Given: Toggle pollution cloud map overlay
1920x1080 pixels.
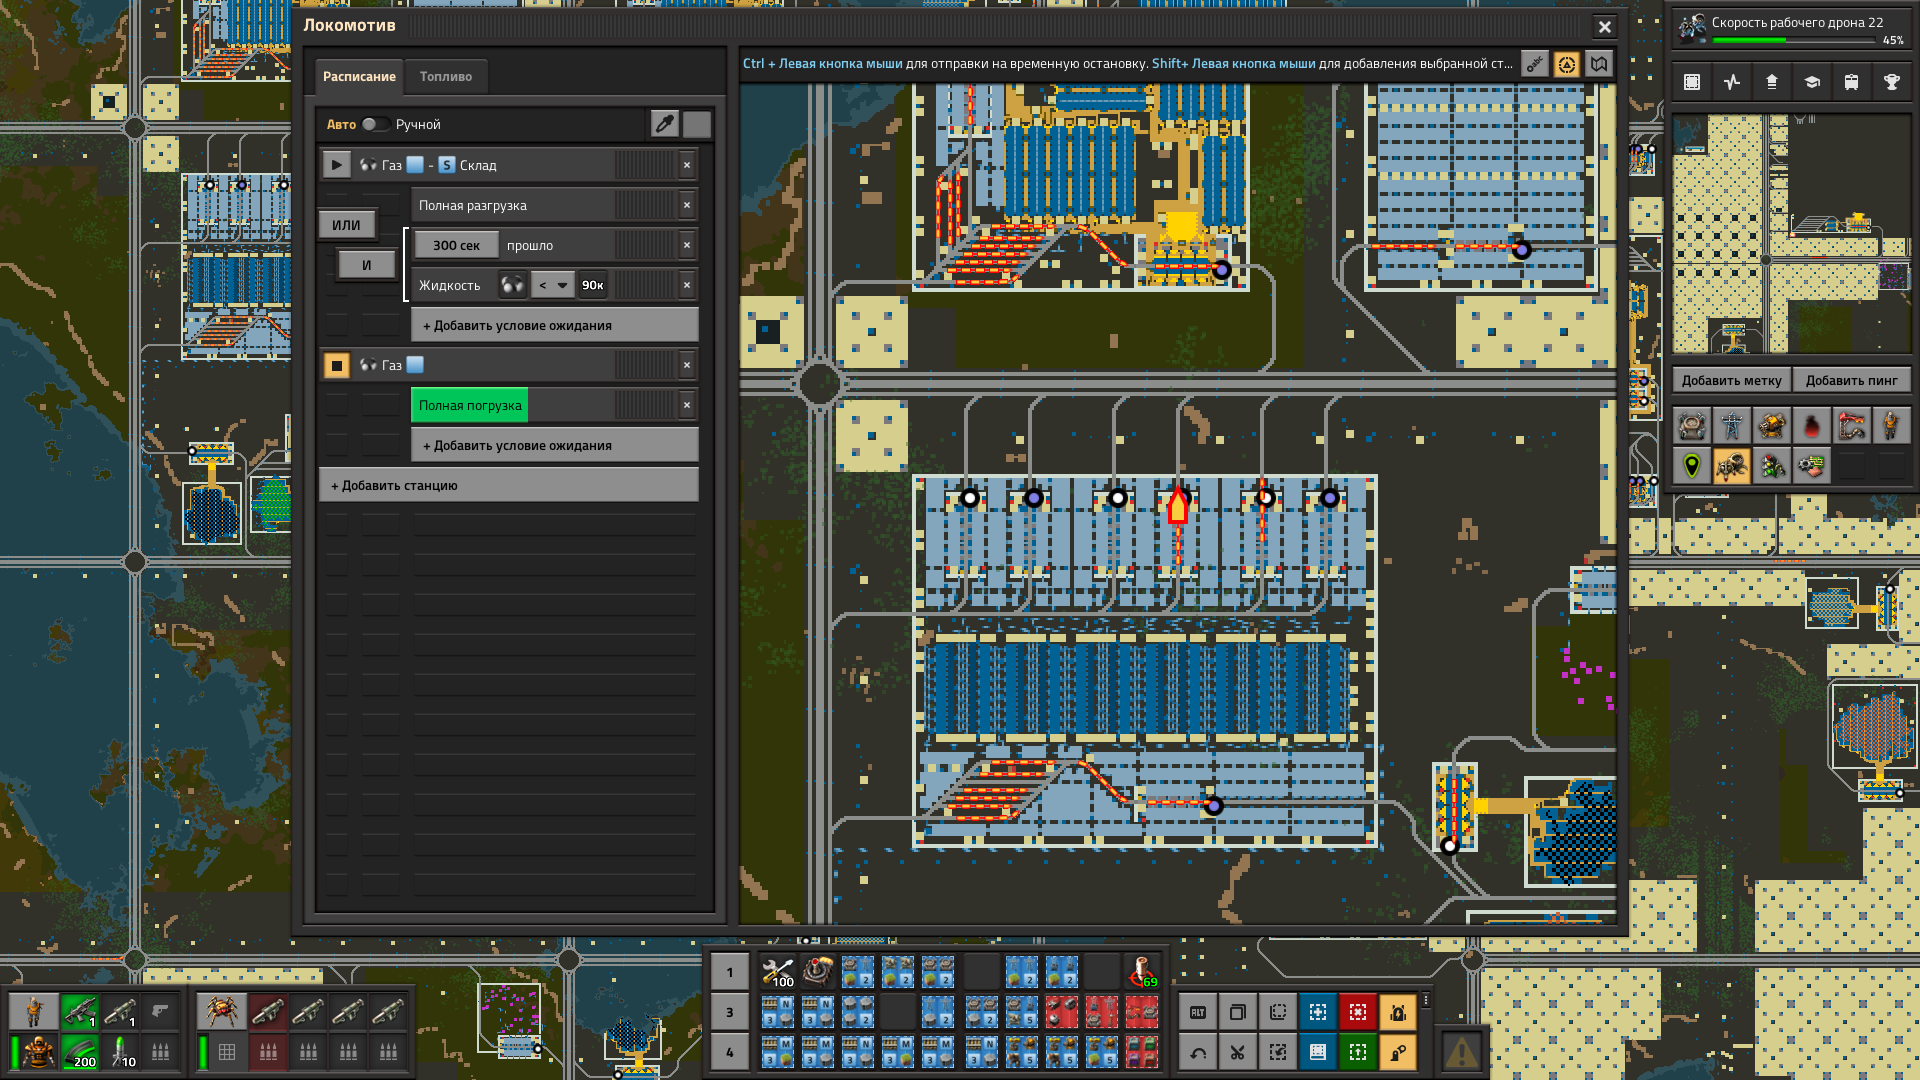Looking at the screenshot, I should pos(1812,426).
